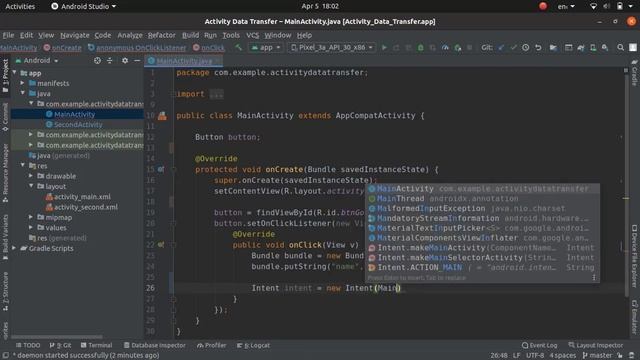This screenshot has width=640, height=360.
Task: Open the Pixel_3a_API_30_x86 device dropdown
Action: pos(331,47)
